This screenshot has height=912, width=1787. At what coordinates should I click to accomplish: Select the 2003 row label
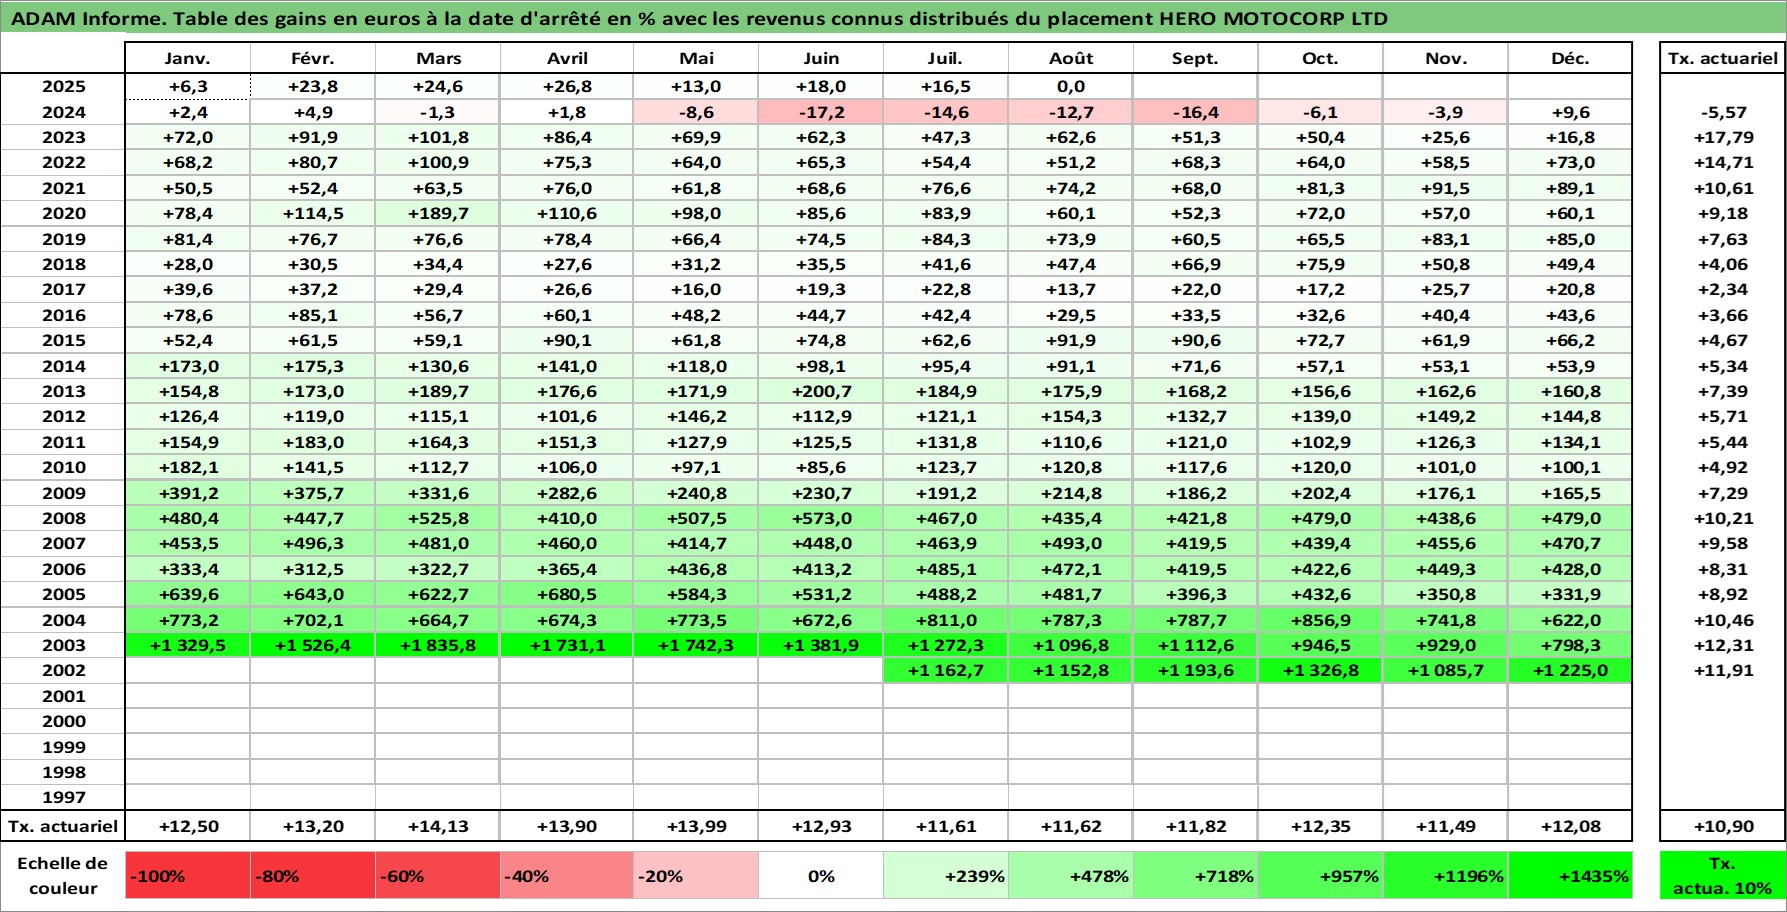tap(63, 645)
